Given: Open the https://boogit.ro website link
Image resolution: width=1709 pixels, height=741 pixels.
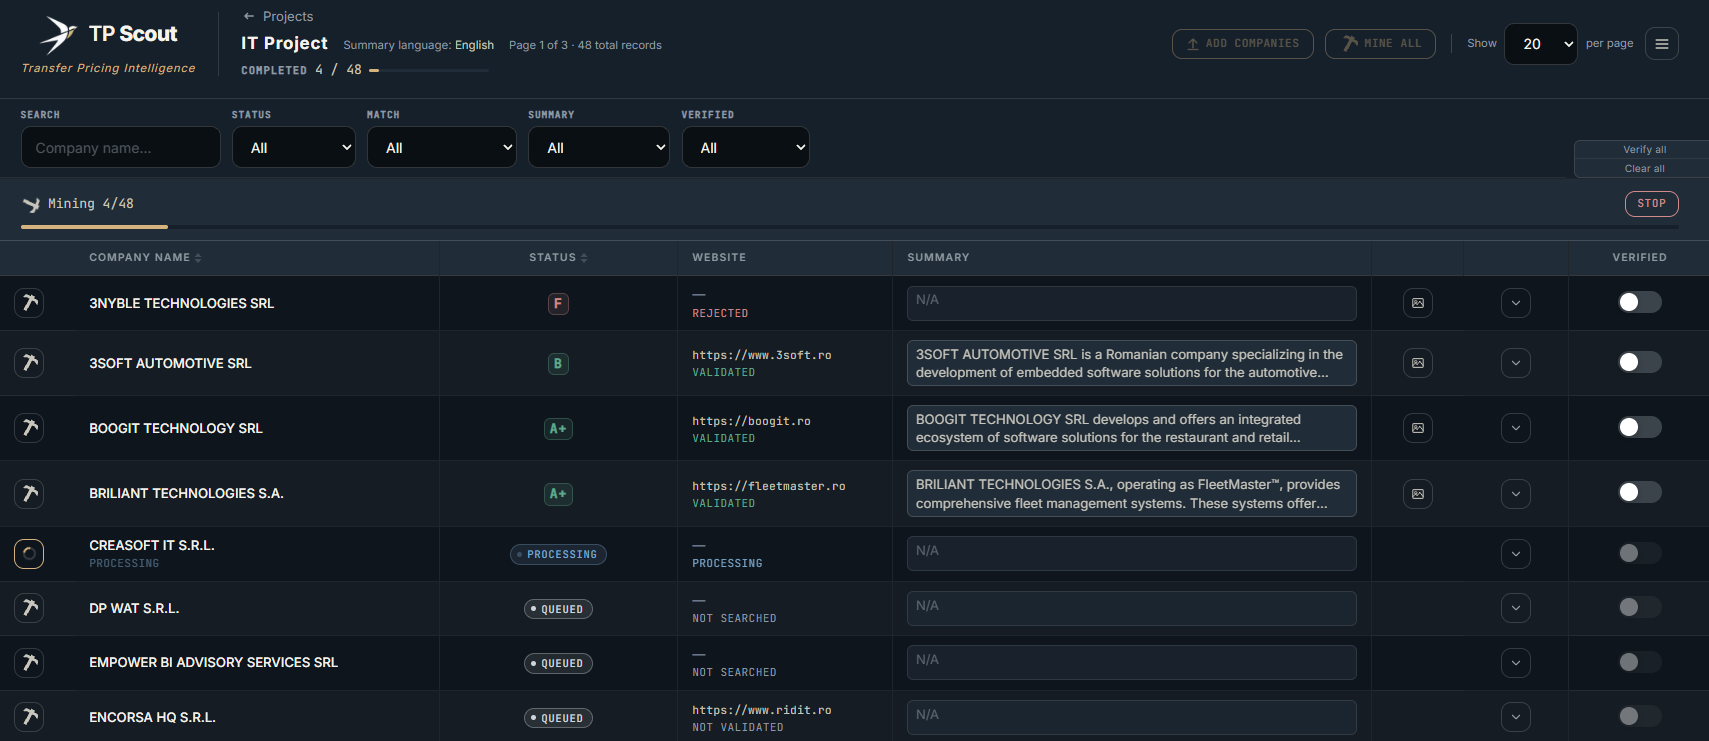Looking at the screenshot, I should pyautogui.click(x=751, y=421).
